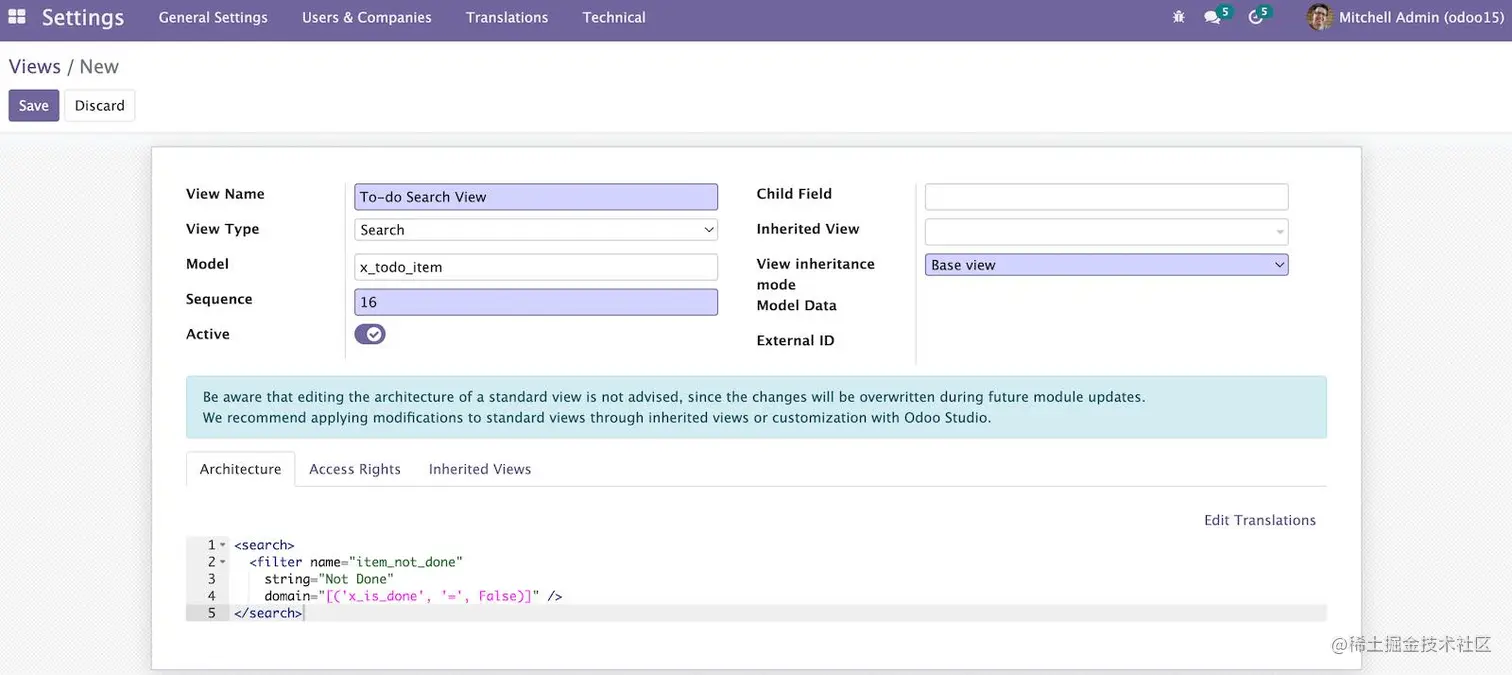Click the Edit Translations link
Viewport: 1512px width, 675px height.
(x=1260, y=520)
